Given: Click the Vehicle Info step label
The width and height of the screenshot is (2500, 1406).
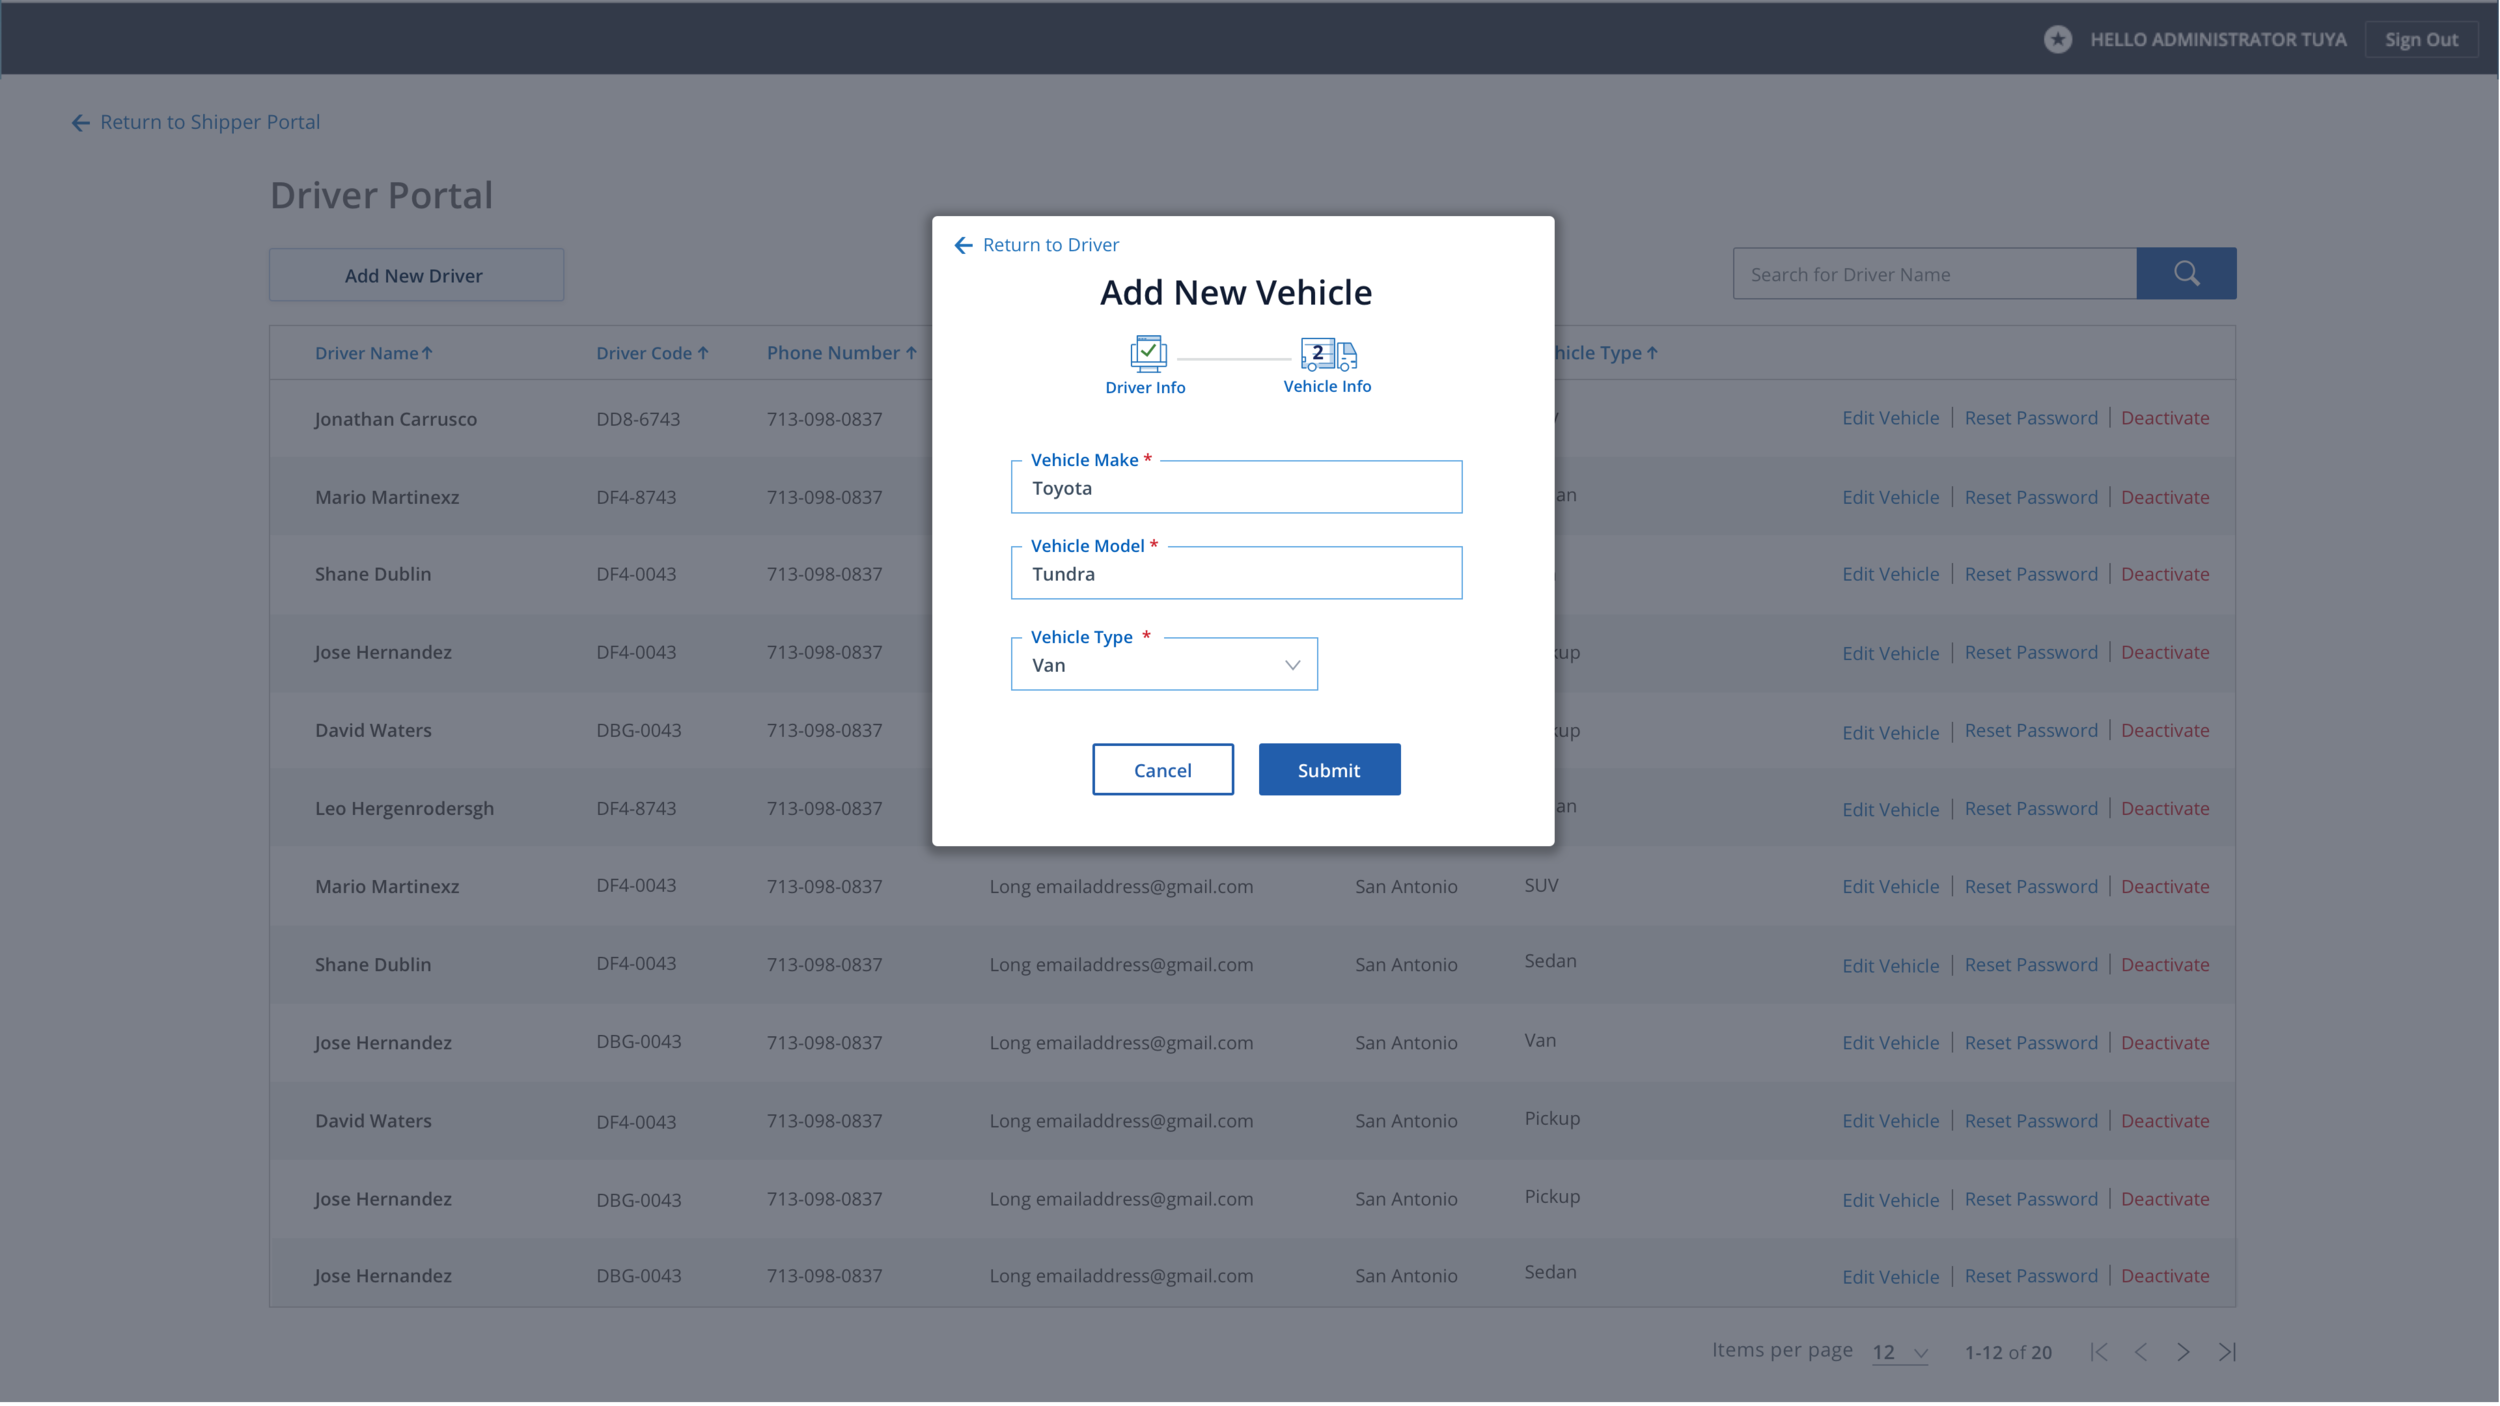Looking at the screenshot, I should (1327, 387).
